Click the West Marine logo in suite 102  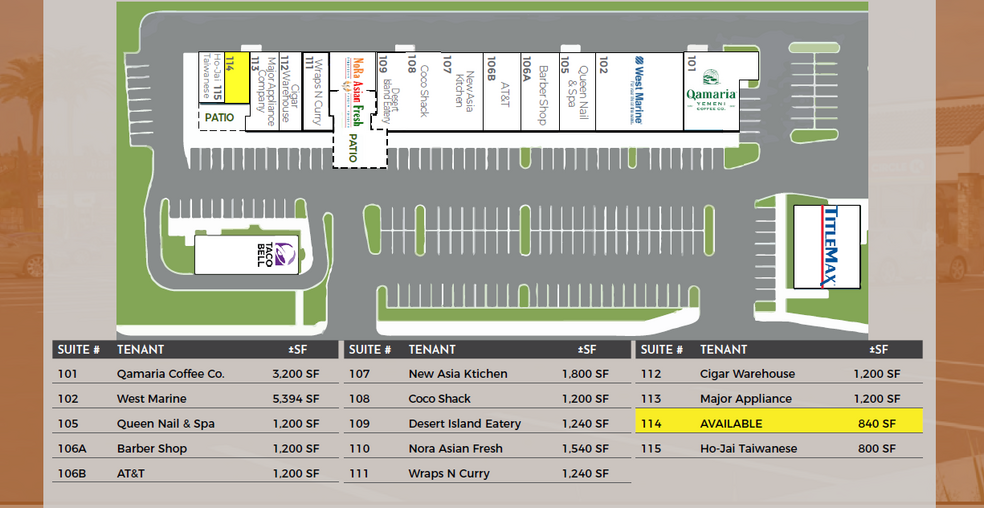click(638, 90)
